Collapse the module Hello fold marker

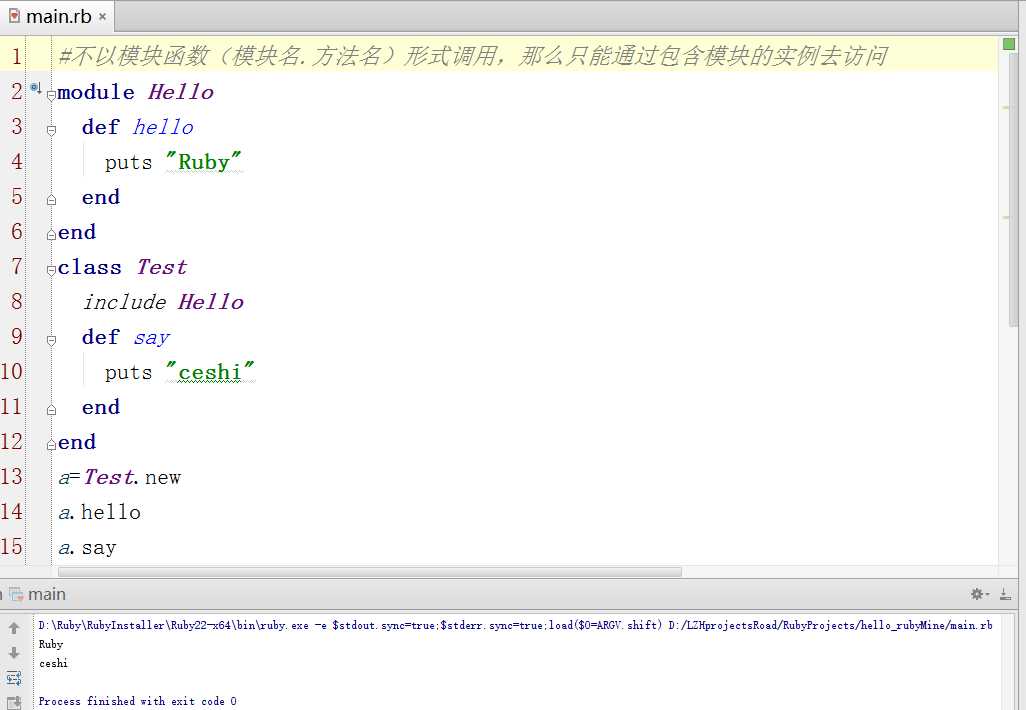(51, 96)
